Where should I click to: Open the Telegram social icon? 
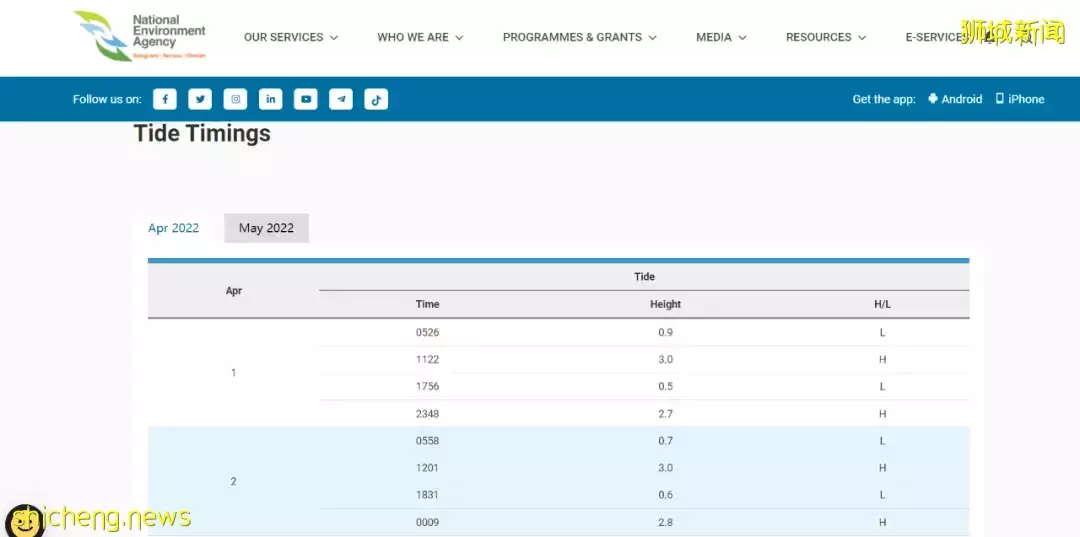[x=341, y=99]
